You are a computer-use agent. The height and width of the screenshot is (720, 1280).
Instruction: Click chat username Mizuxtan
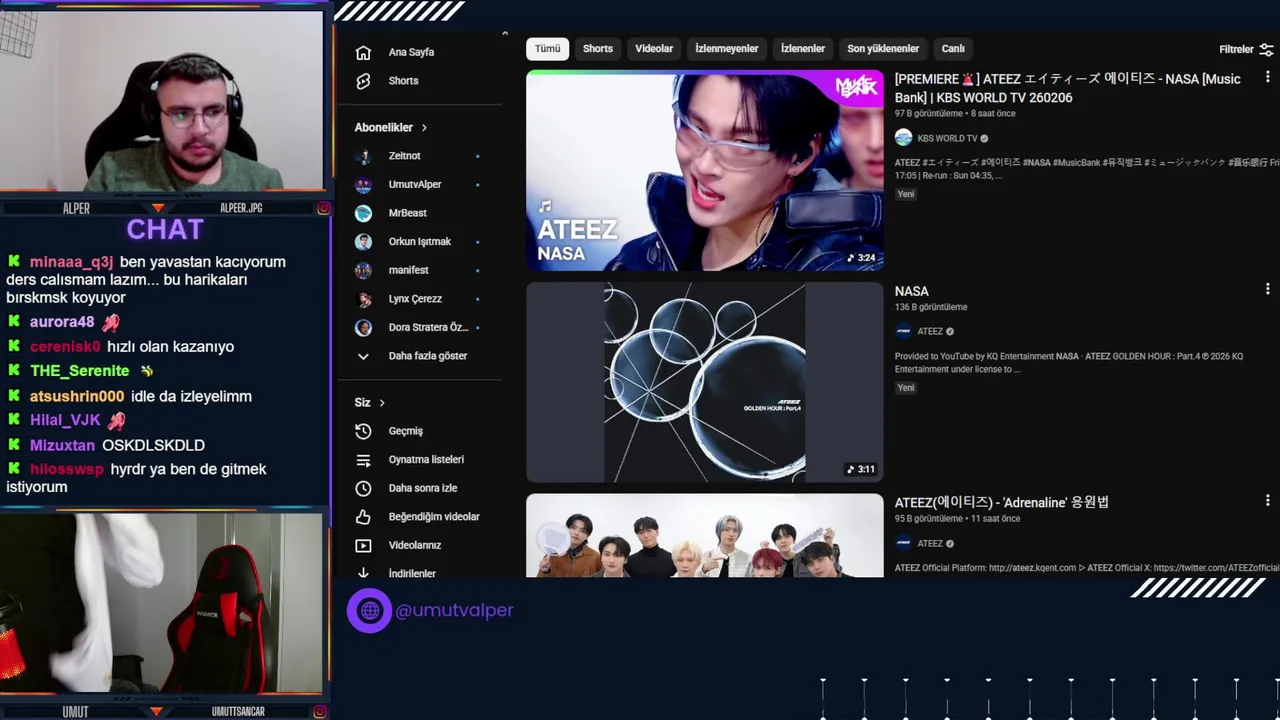(x=62, y=446)
